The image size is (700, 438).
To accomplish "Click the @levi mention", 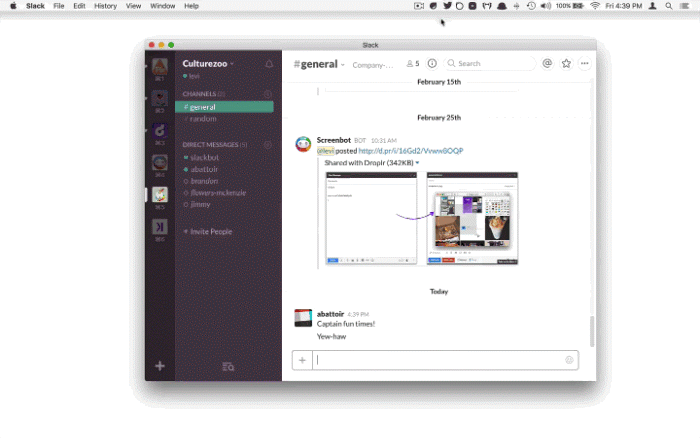I will coord(325,151).
